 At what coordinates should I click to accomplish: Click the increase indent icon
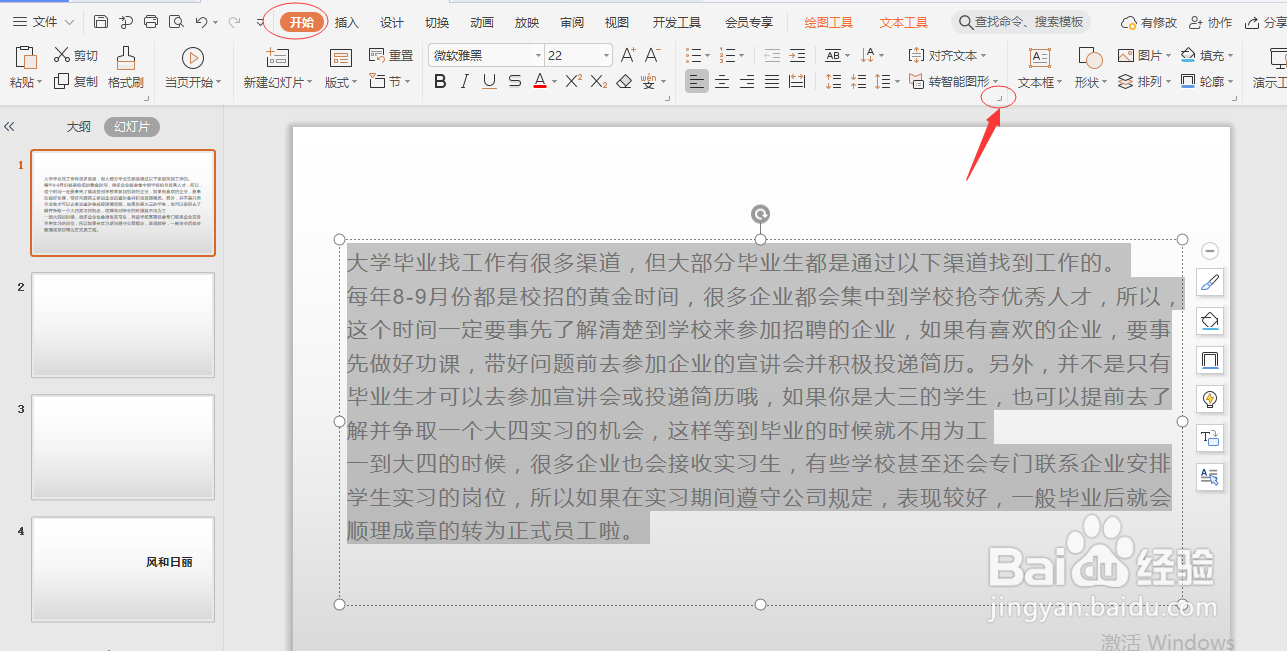click(796, 56)
